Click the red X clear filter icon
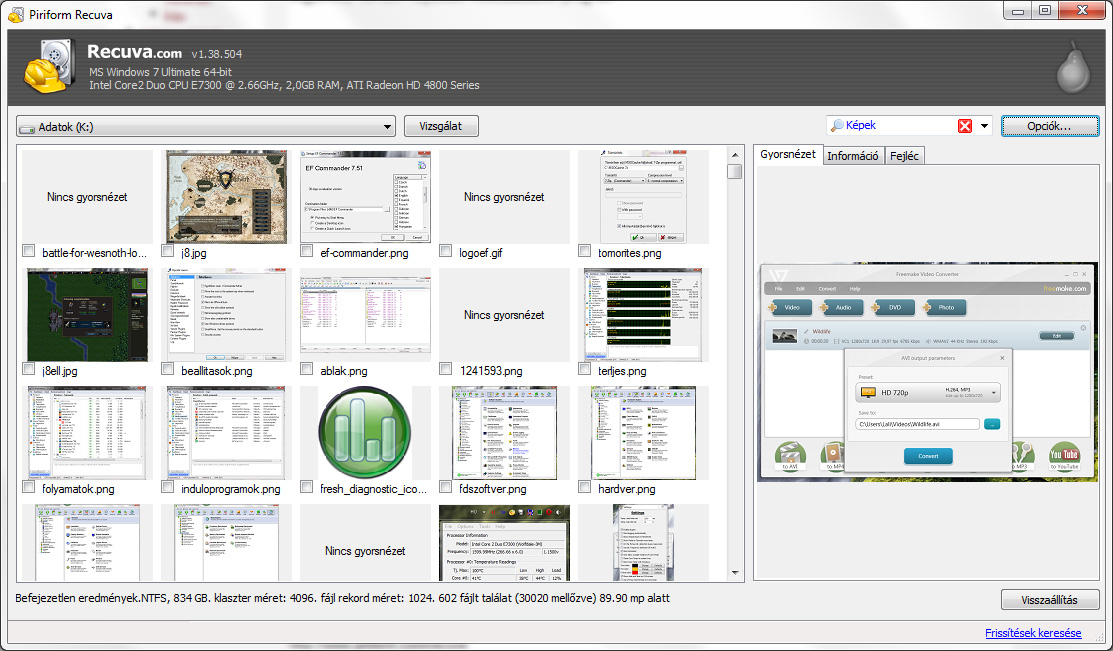Screen dimensions: 1113x651 pos(965,126)
